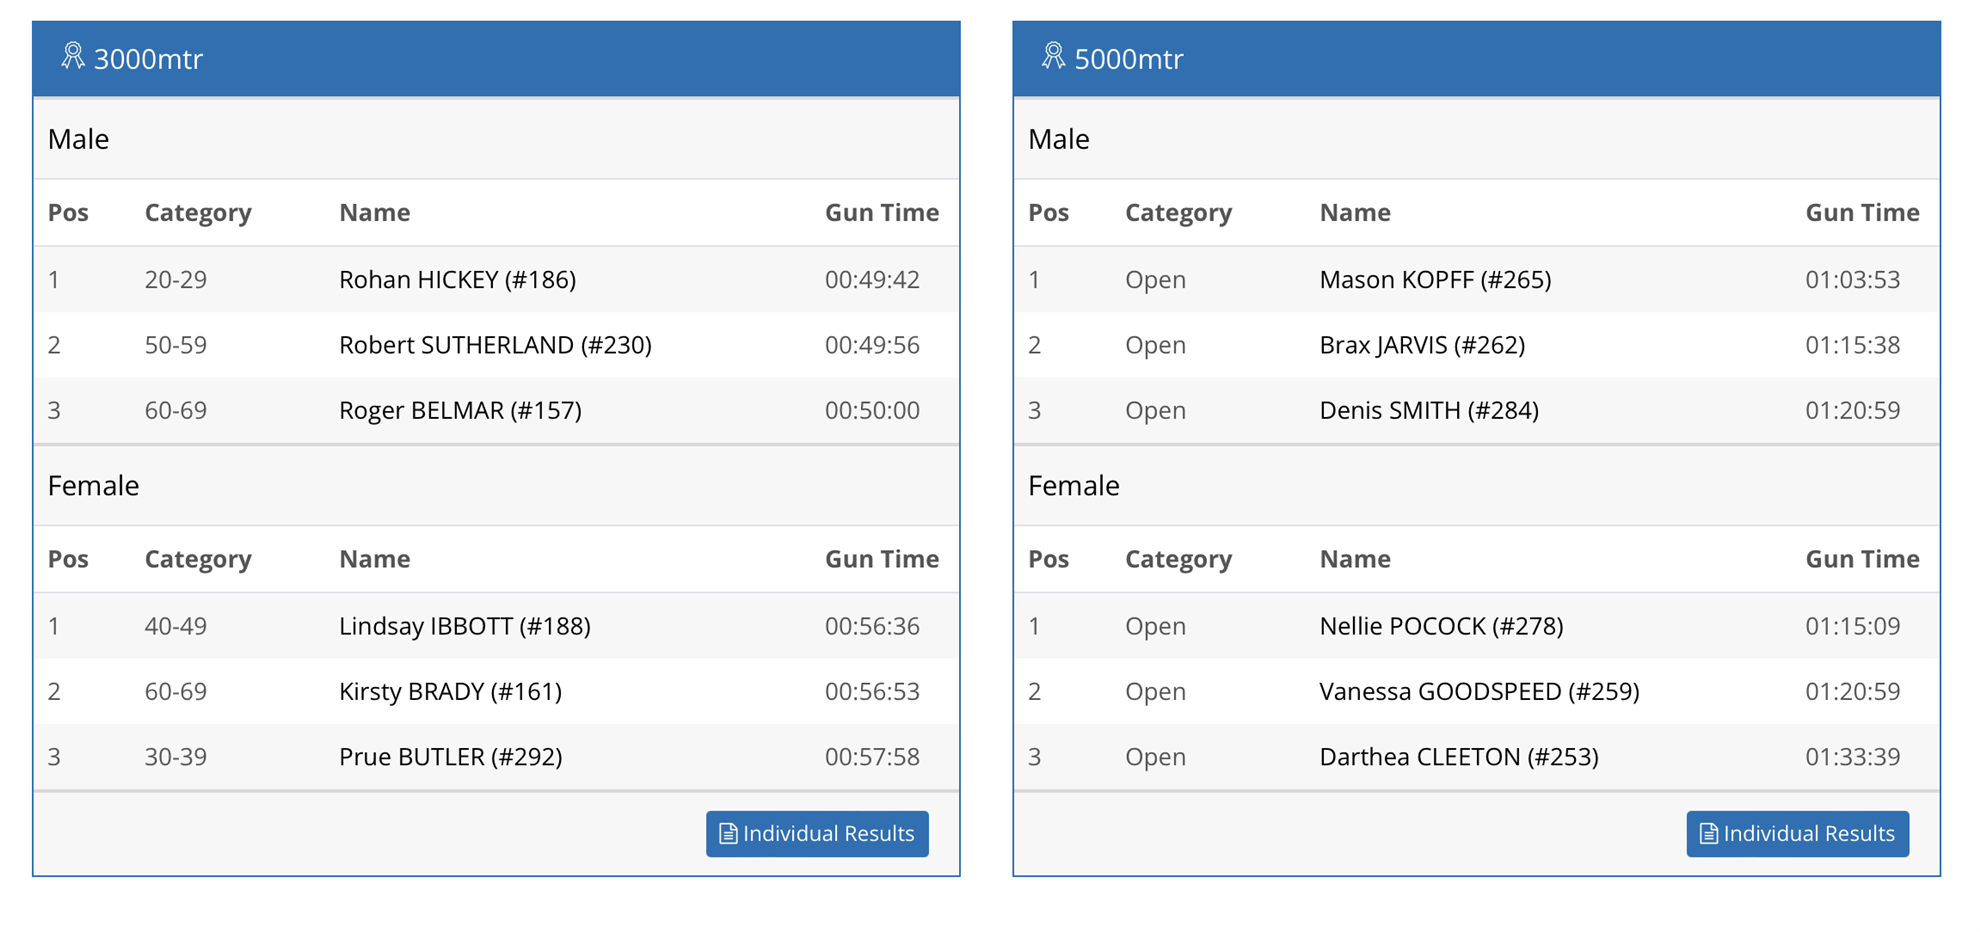Select Kirsty BRADY (#161) name

tap(451, 691)
